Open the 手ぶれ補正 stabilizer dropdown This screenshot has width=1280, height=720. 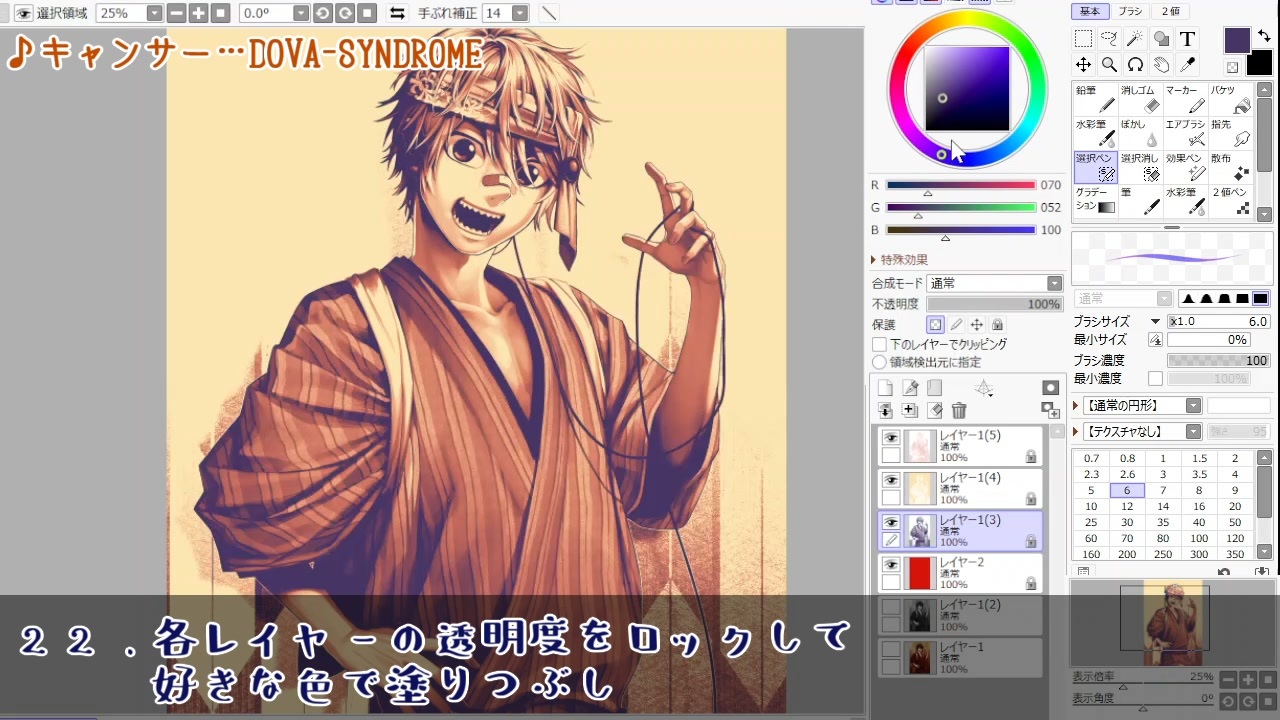click(x=519, y=13)
